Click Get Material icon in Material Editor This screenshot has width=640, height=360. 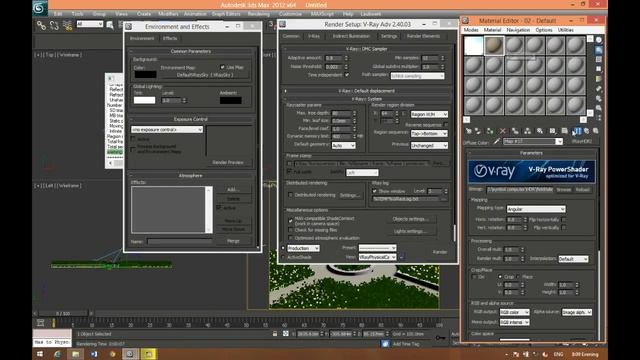469,131
